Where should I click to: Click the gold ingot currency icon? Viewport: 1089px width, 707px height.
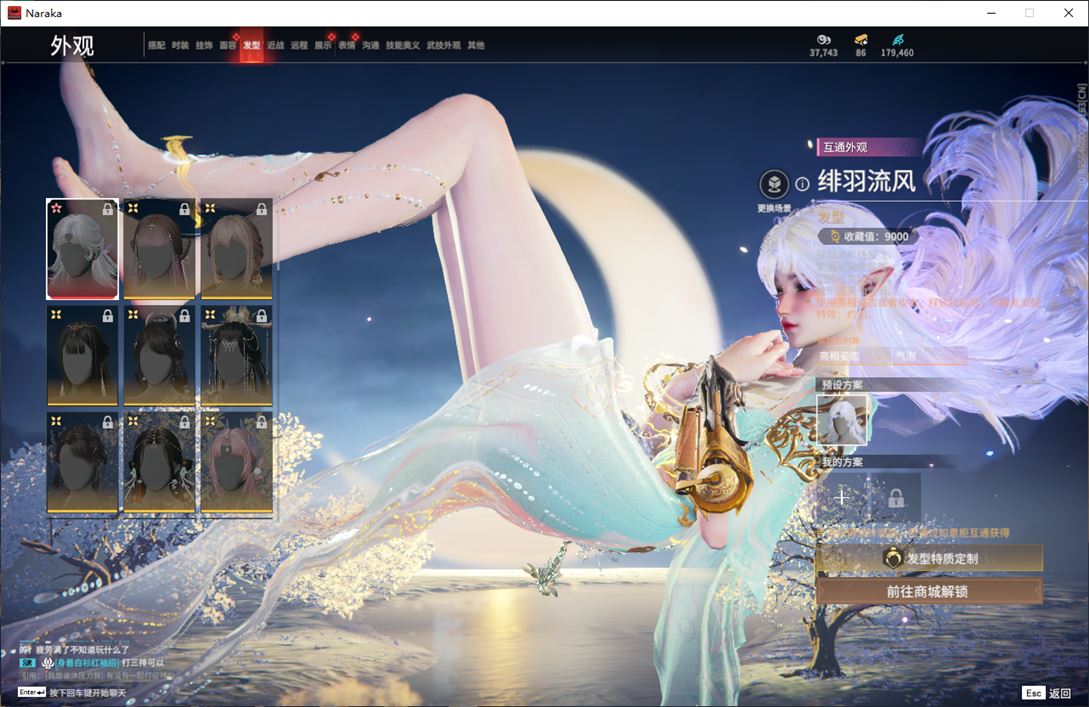860,40
